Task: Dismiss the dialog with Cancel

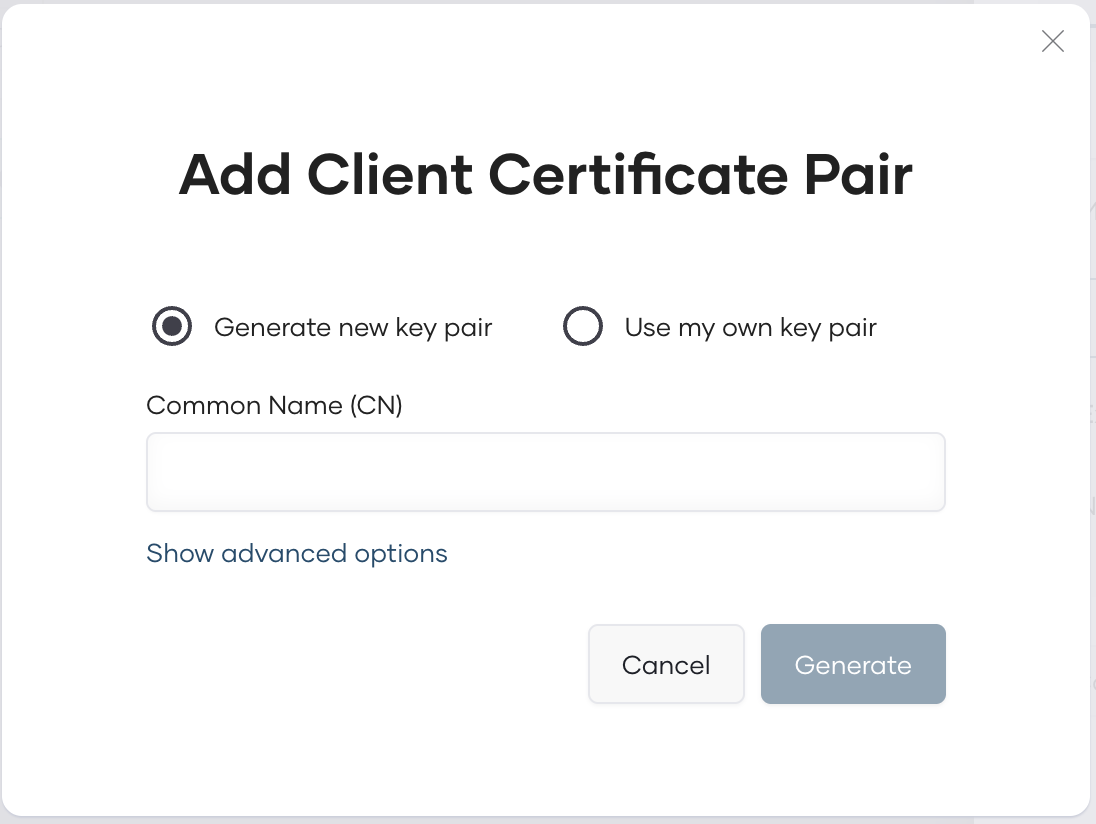Action: [666, 665]
